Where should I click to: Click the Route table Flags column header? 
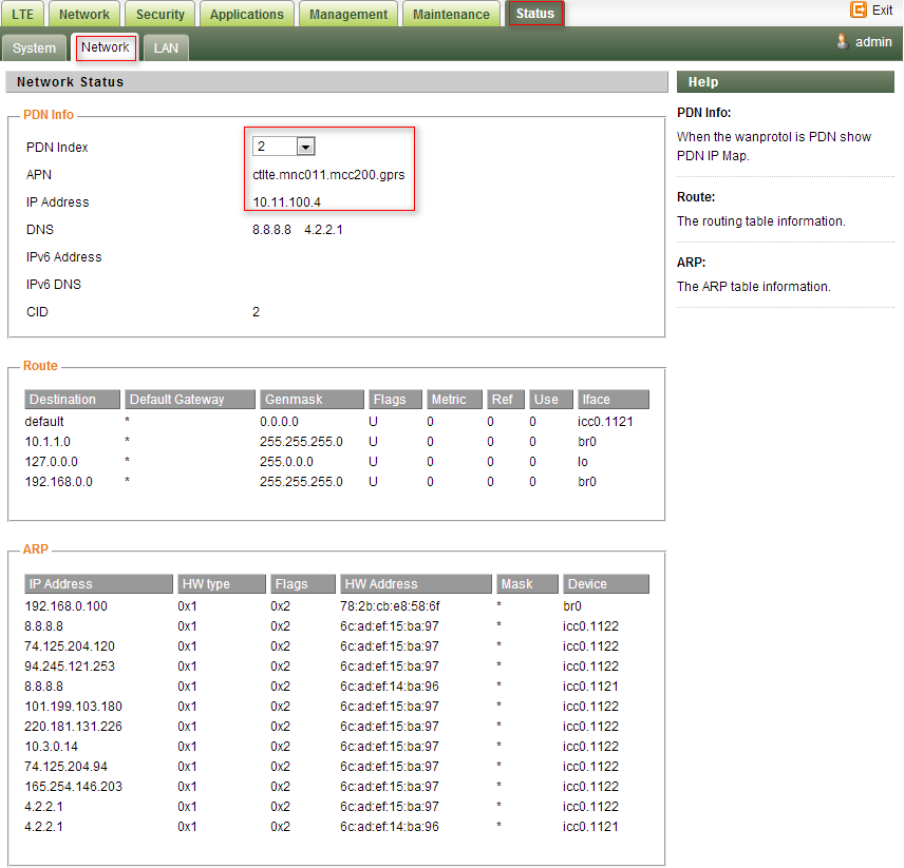[396, 399]
